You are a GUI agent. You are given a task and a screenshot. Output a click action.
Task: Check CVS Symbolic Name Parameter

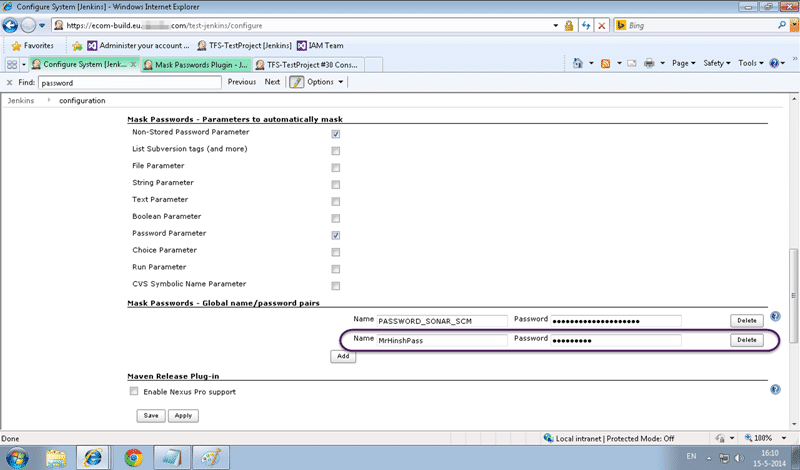coord(335,286)
